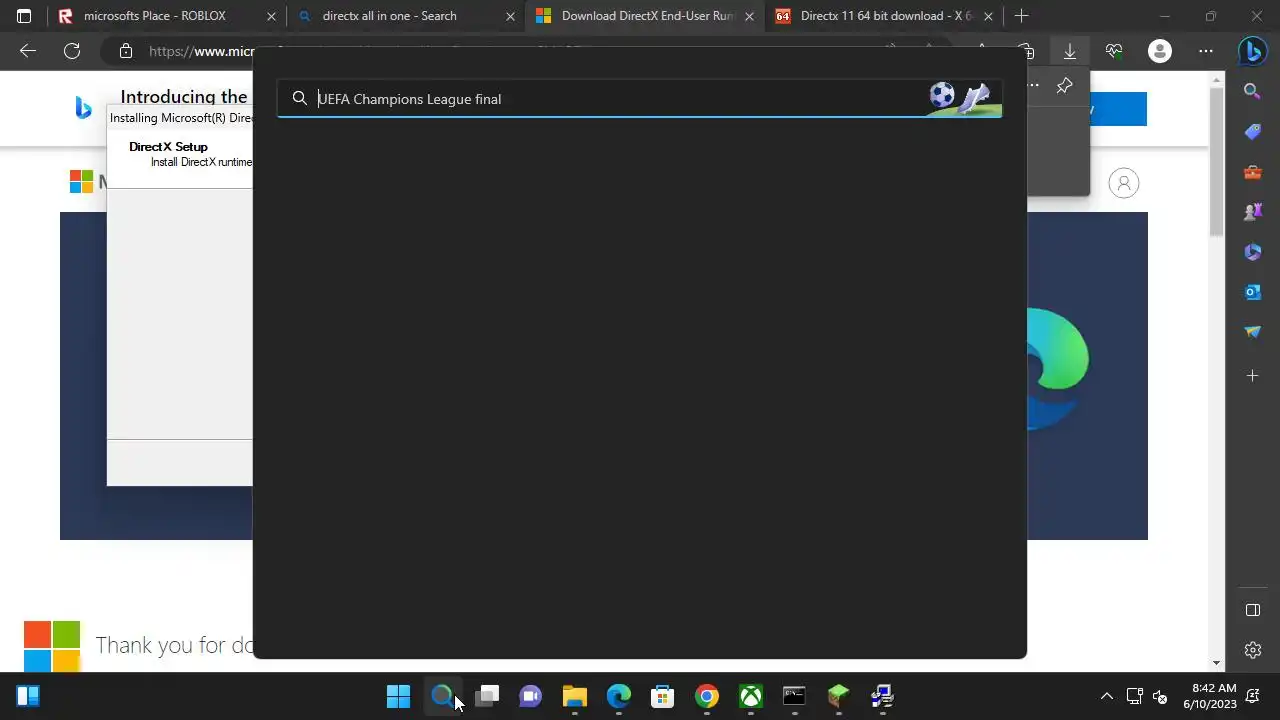The height and width of the screenshot is (720, 1280).
Task: Open Microsoft Store from the taskbar
Action: tap(662, 696)
